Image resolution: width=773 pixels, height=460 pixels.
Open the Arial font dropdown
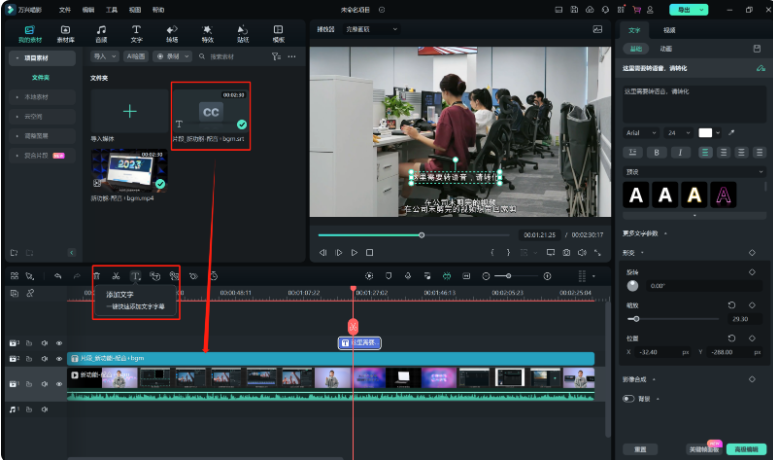641,132
